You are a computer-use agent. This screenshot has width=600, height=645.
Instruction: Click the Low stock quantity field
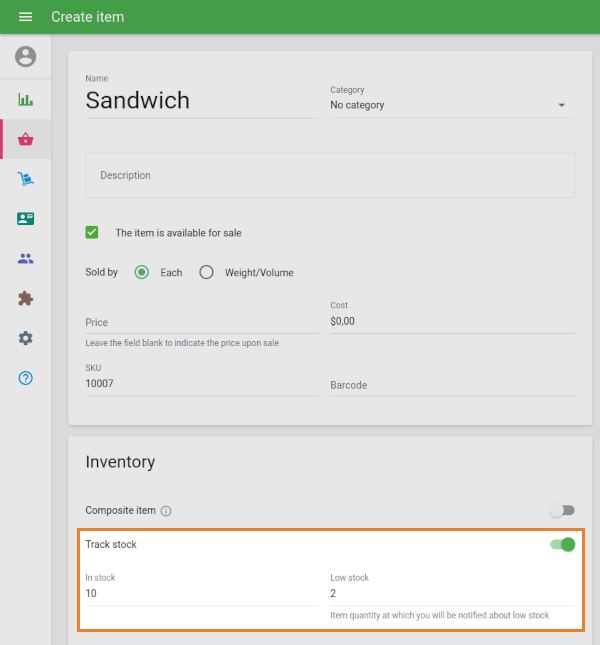452,593
